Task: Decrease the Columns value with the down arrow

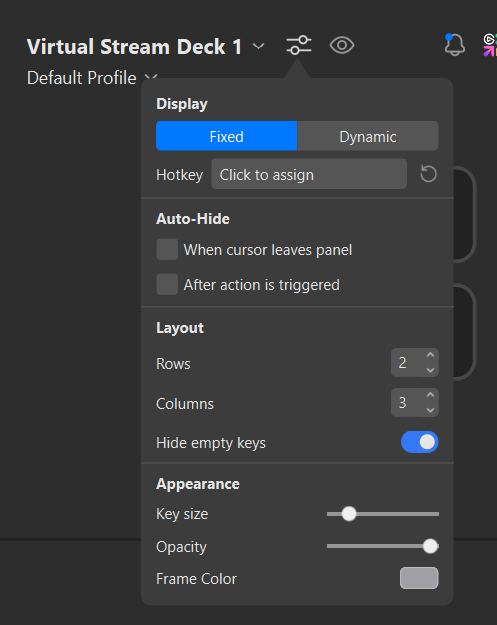Action: (x=430, y=410)
